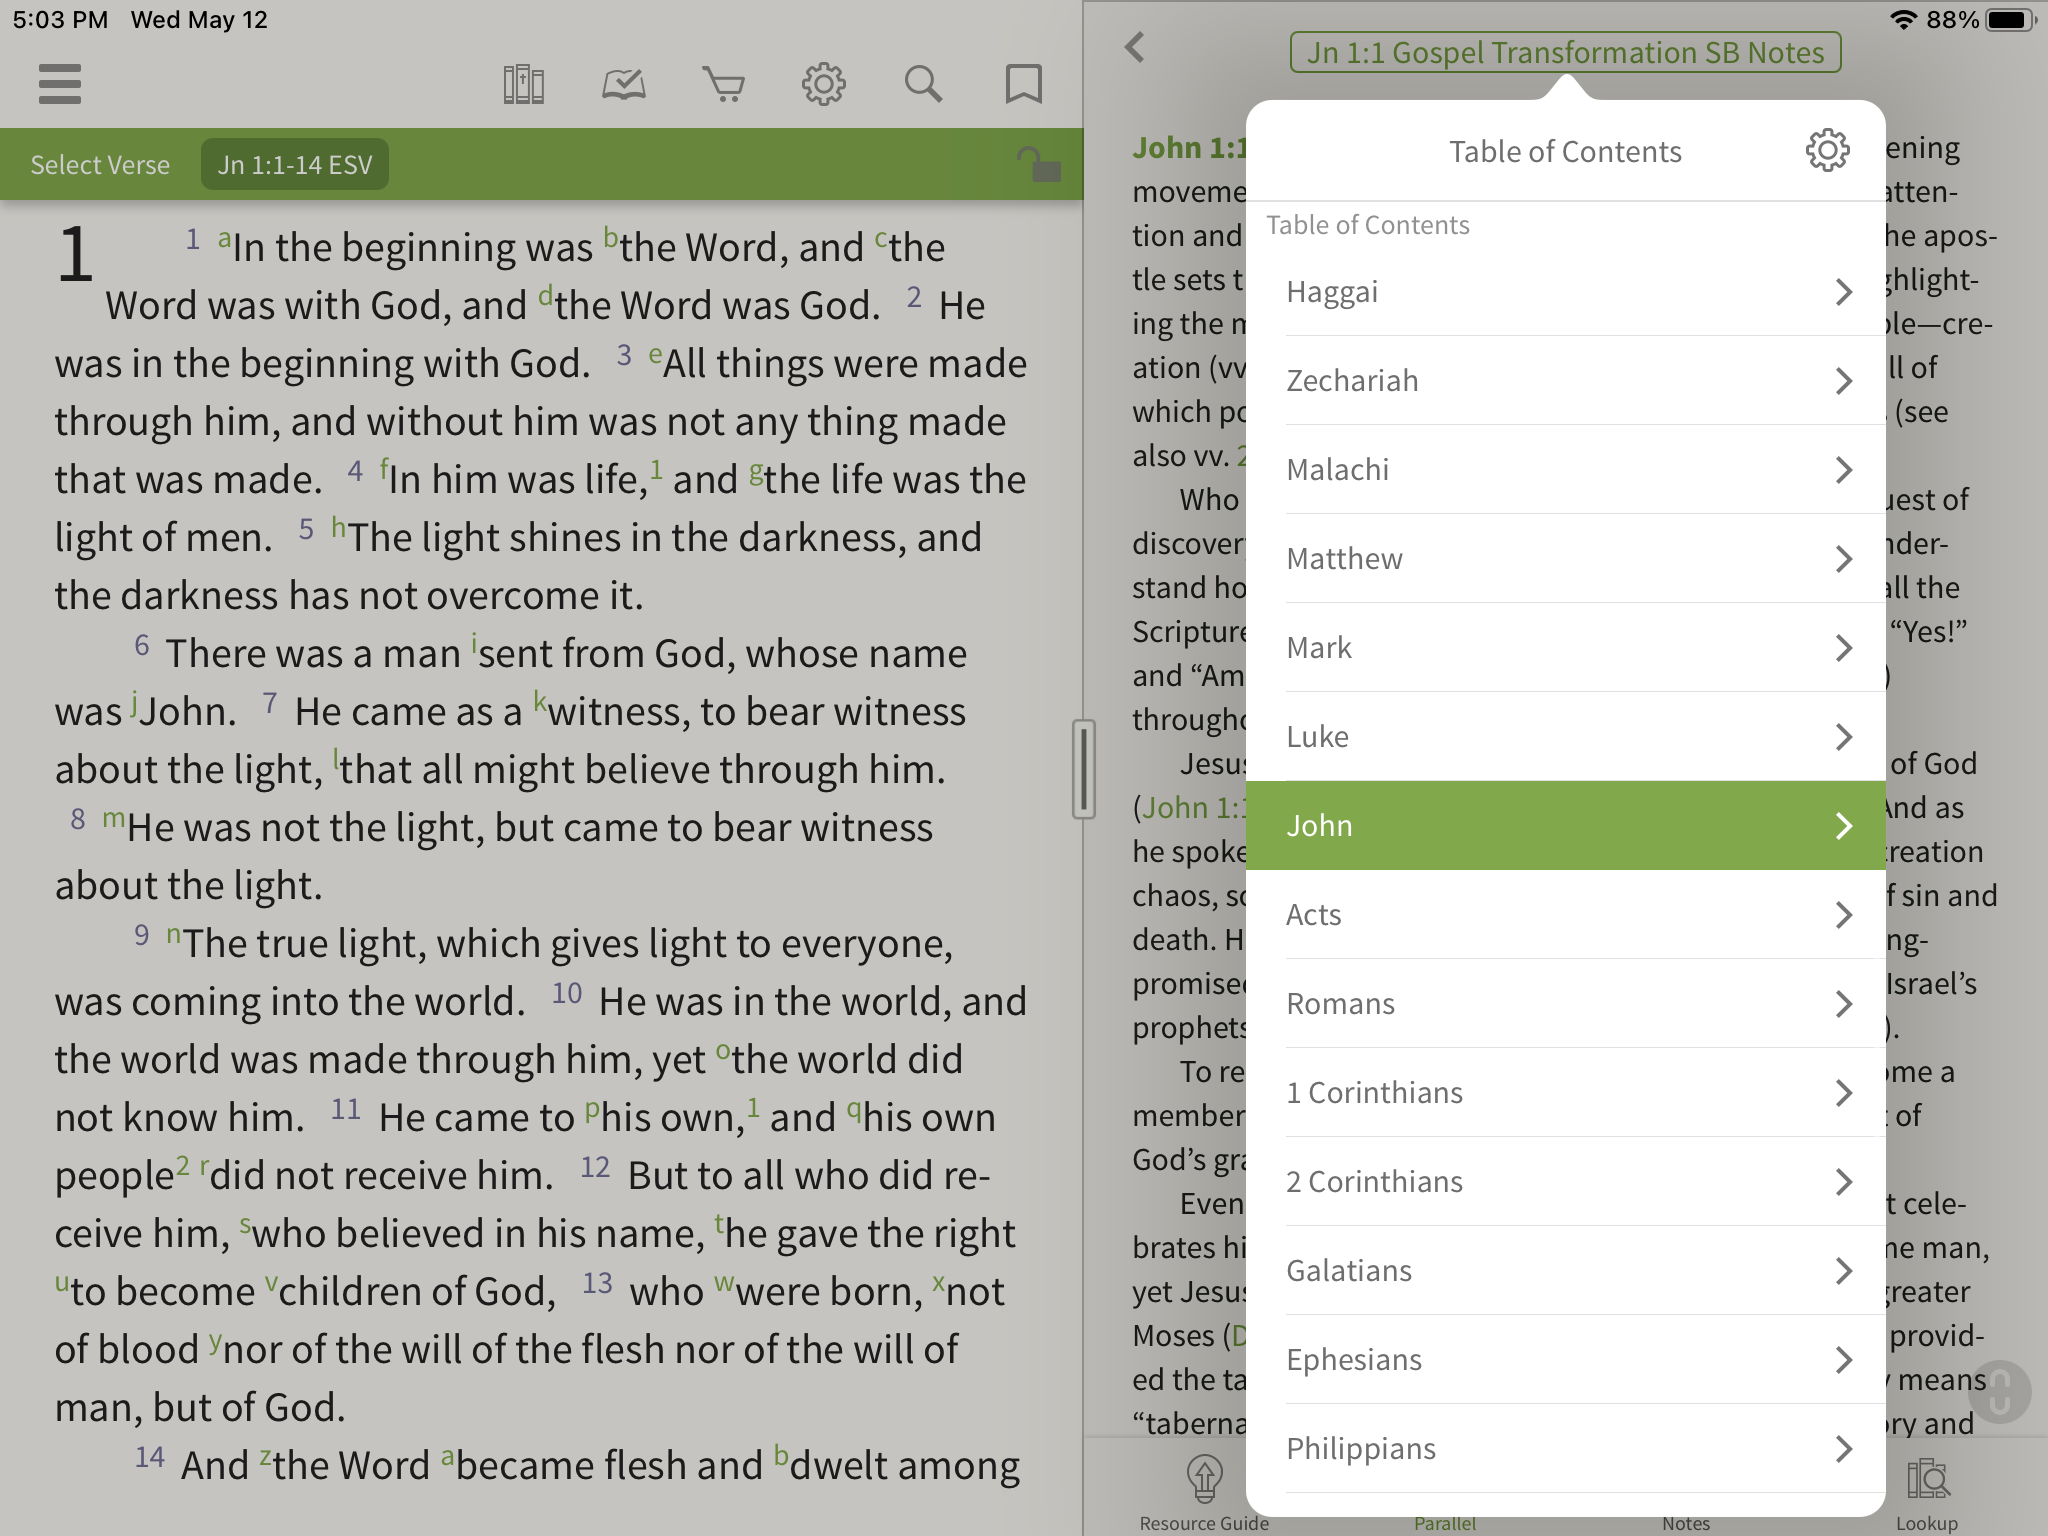Expand the Haggai chevron
Image resolution: width=2048 pixels, height=1536 pixels.
tap(1844, 292)
